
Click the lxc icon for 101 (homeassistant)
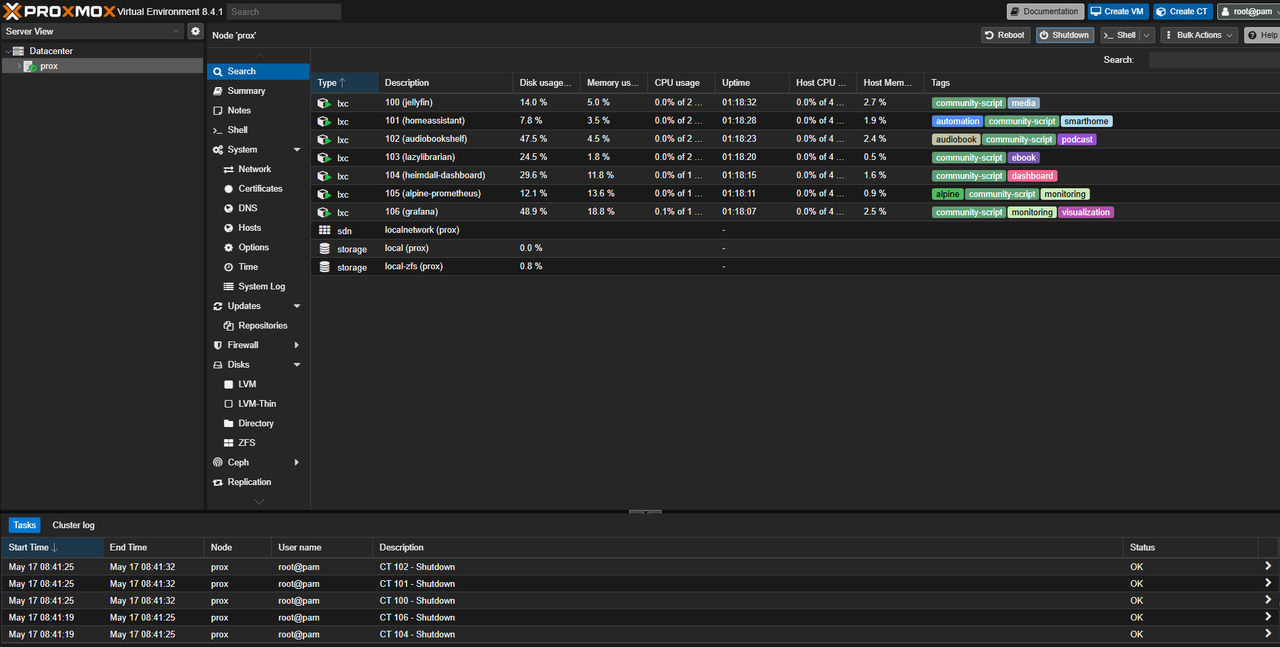(324, 121)
